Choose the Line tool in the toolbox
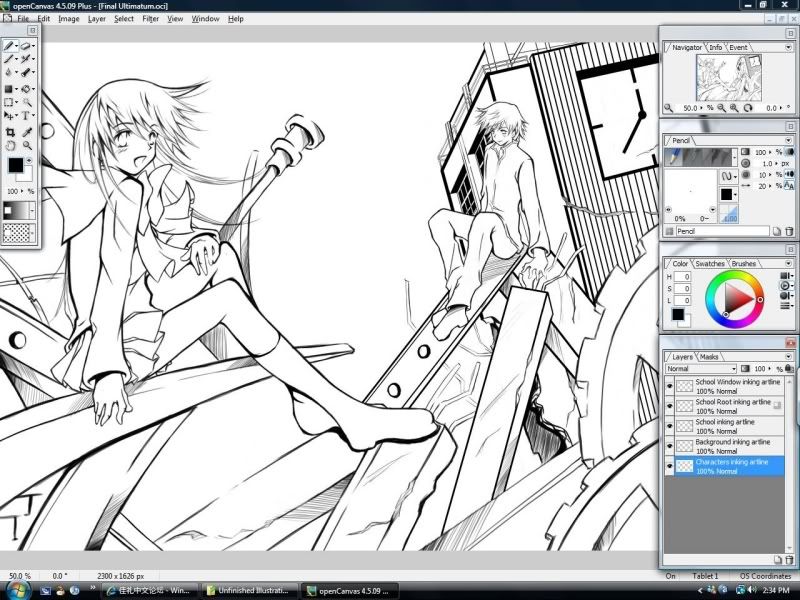Viewport: 800px width, 600px height. pos(9,59)
